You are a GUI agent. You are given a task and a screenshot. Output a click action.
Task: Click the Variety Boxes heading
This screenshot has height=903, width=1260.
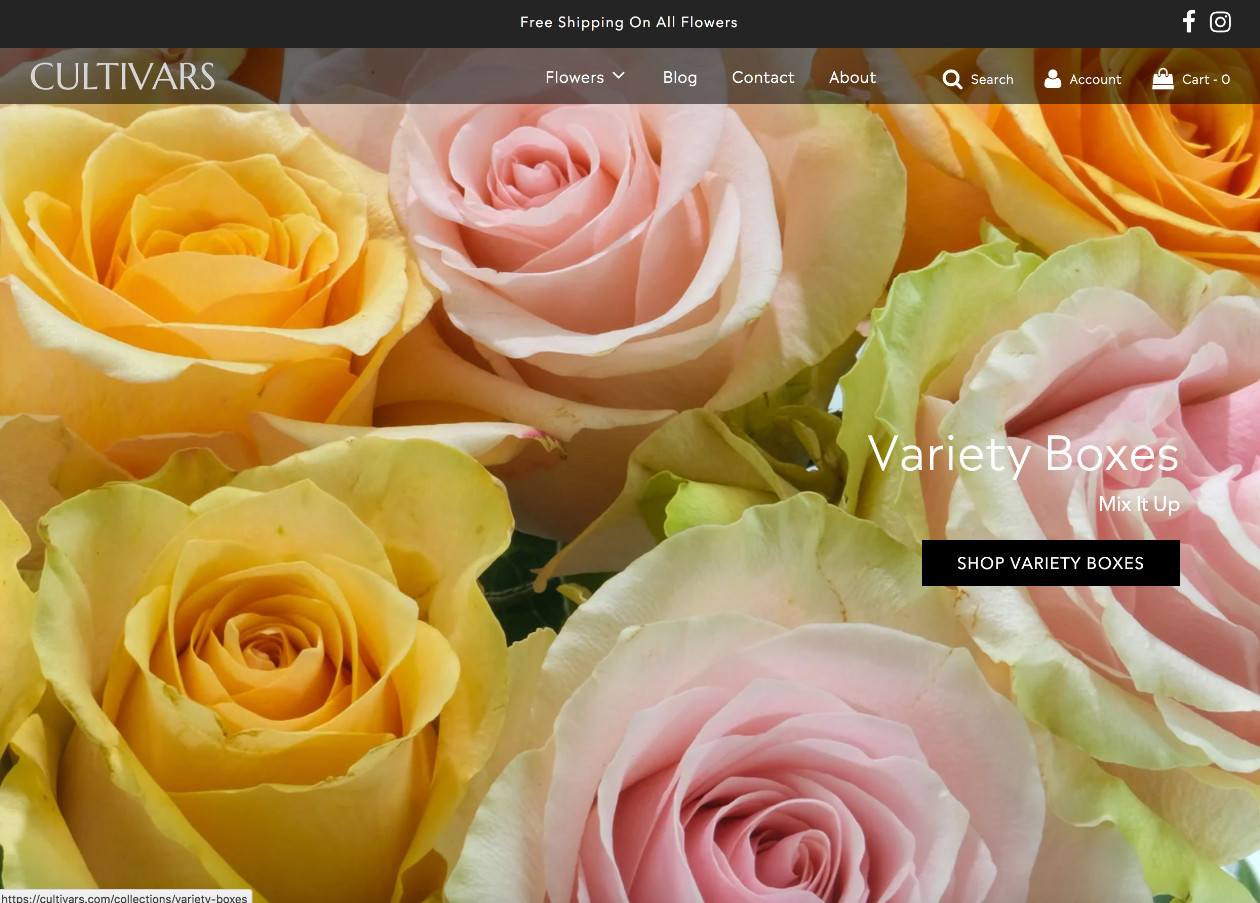pyautogui.click(x=1023, y=454)
